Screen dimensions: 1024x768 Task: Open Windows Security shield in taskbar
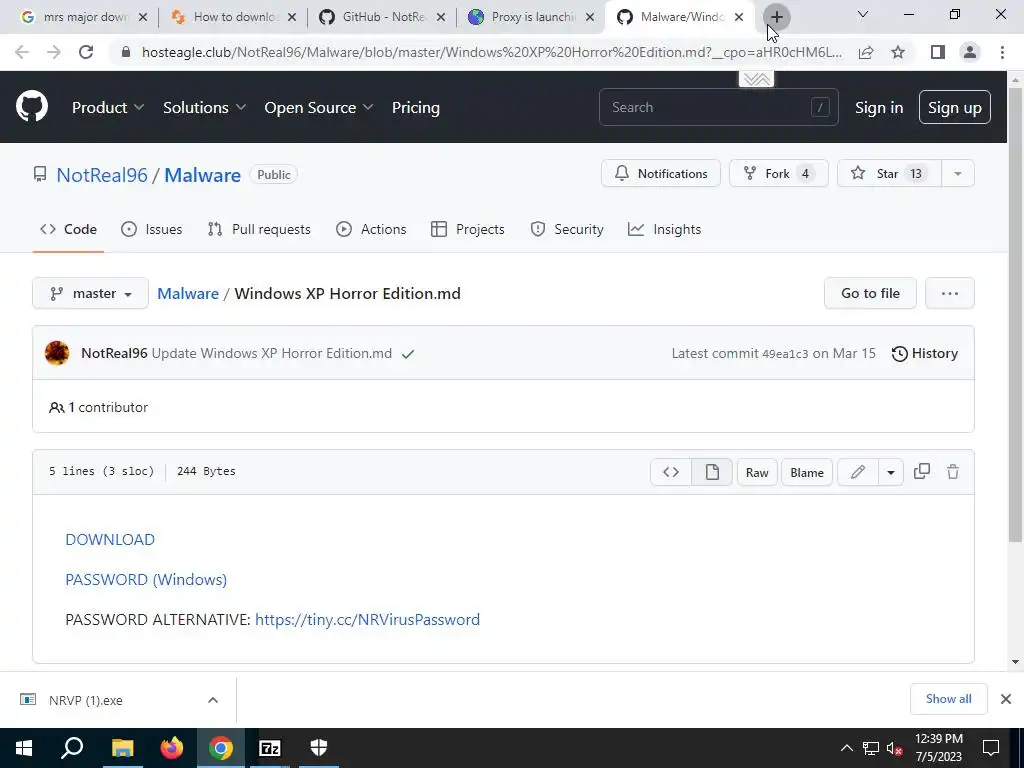(319, 748)
